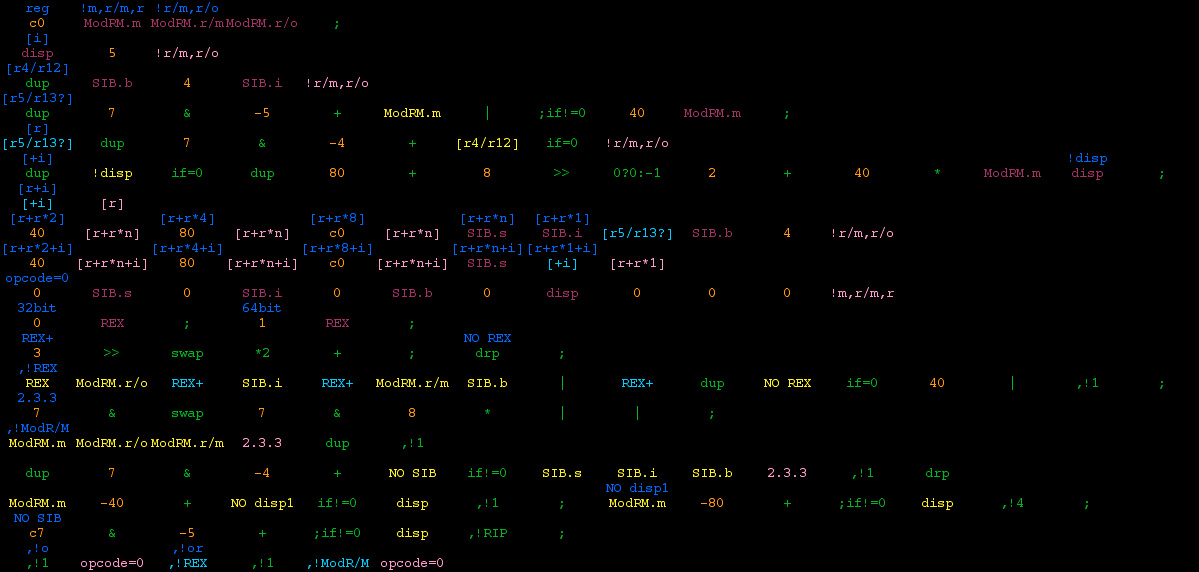This screenshot has height=572, width=1199.
Task: Select the blue '[r+r*1+i]' definition
Action: [x=562, y=249]
